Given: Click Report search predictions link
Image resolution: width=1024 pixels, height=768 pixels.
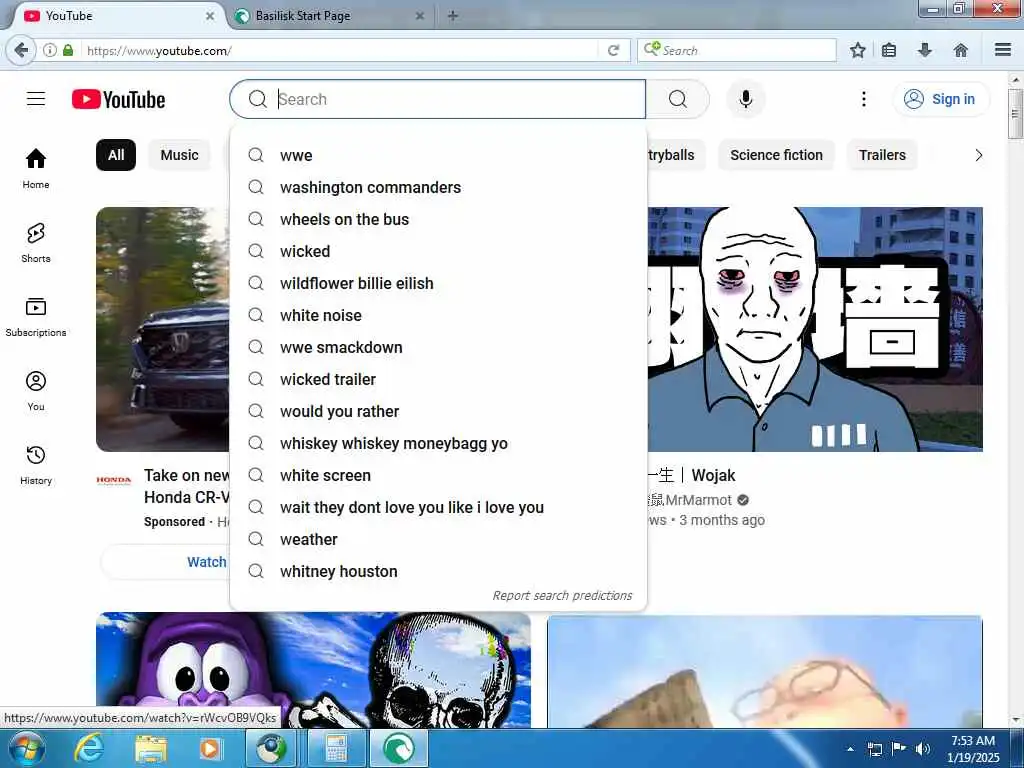Looking at the screenshot, I should 562,596.
